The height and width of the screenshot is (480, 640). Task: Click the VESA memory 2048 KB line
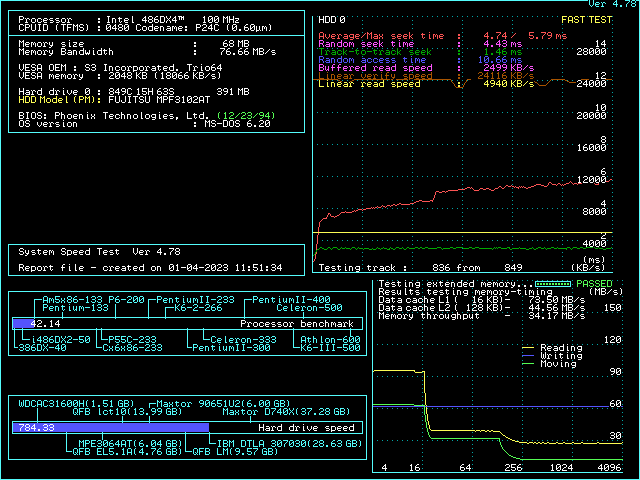coord(120,76)
